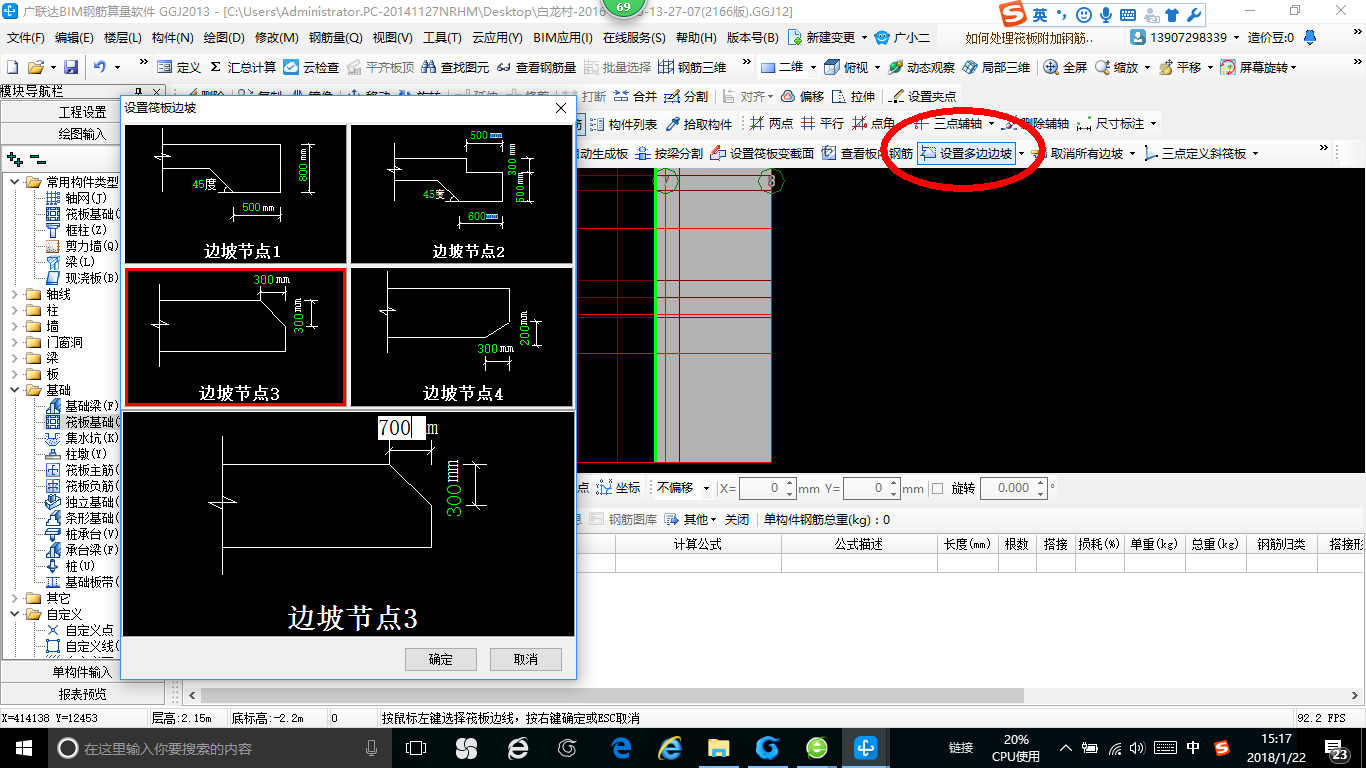Select 偏移 offset tool
1366x768 pixels.
pos(802,96)
